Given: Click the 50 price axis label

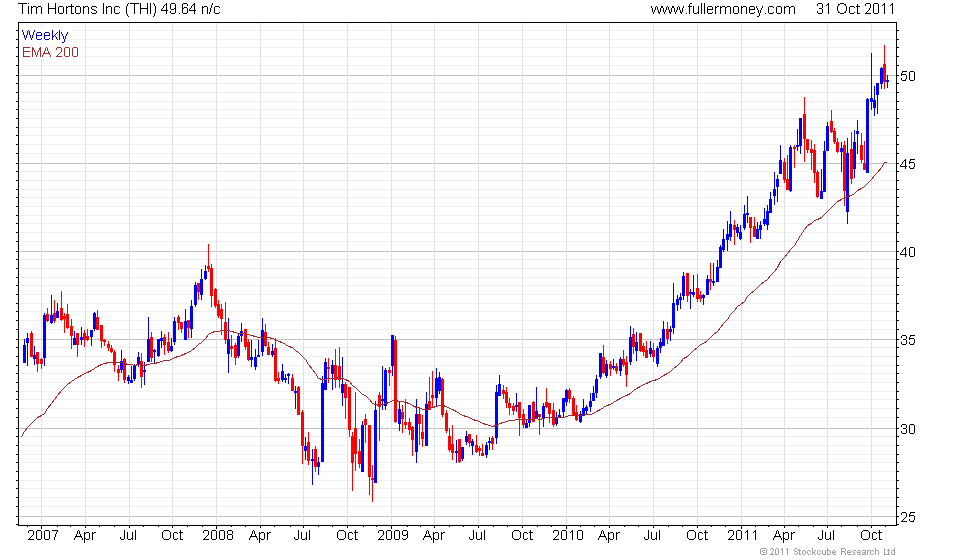Looking at the screenshot, I should pos(908,76).
